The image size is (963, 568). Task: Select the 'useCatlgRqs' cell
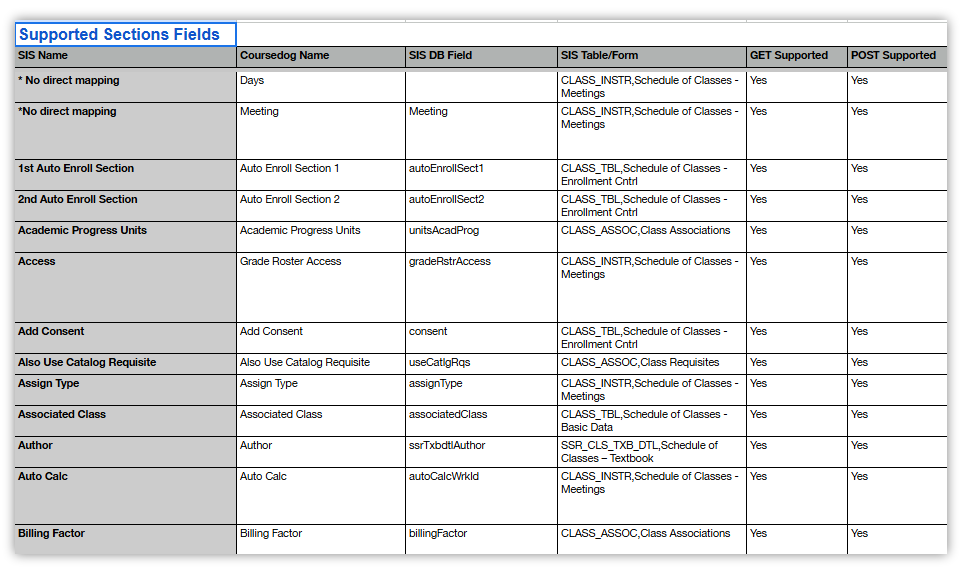pos(482,364)
